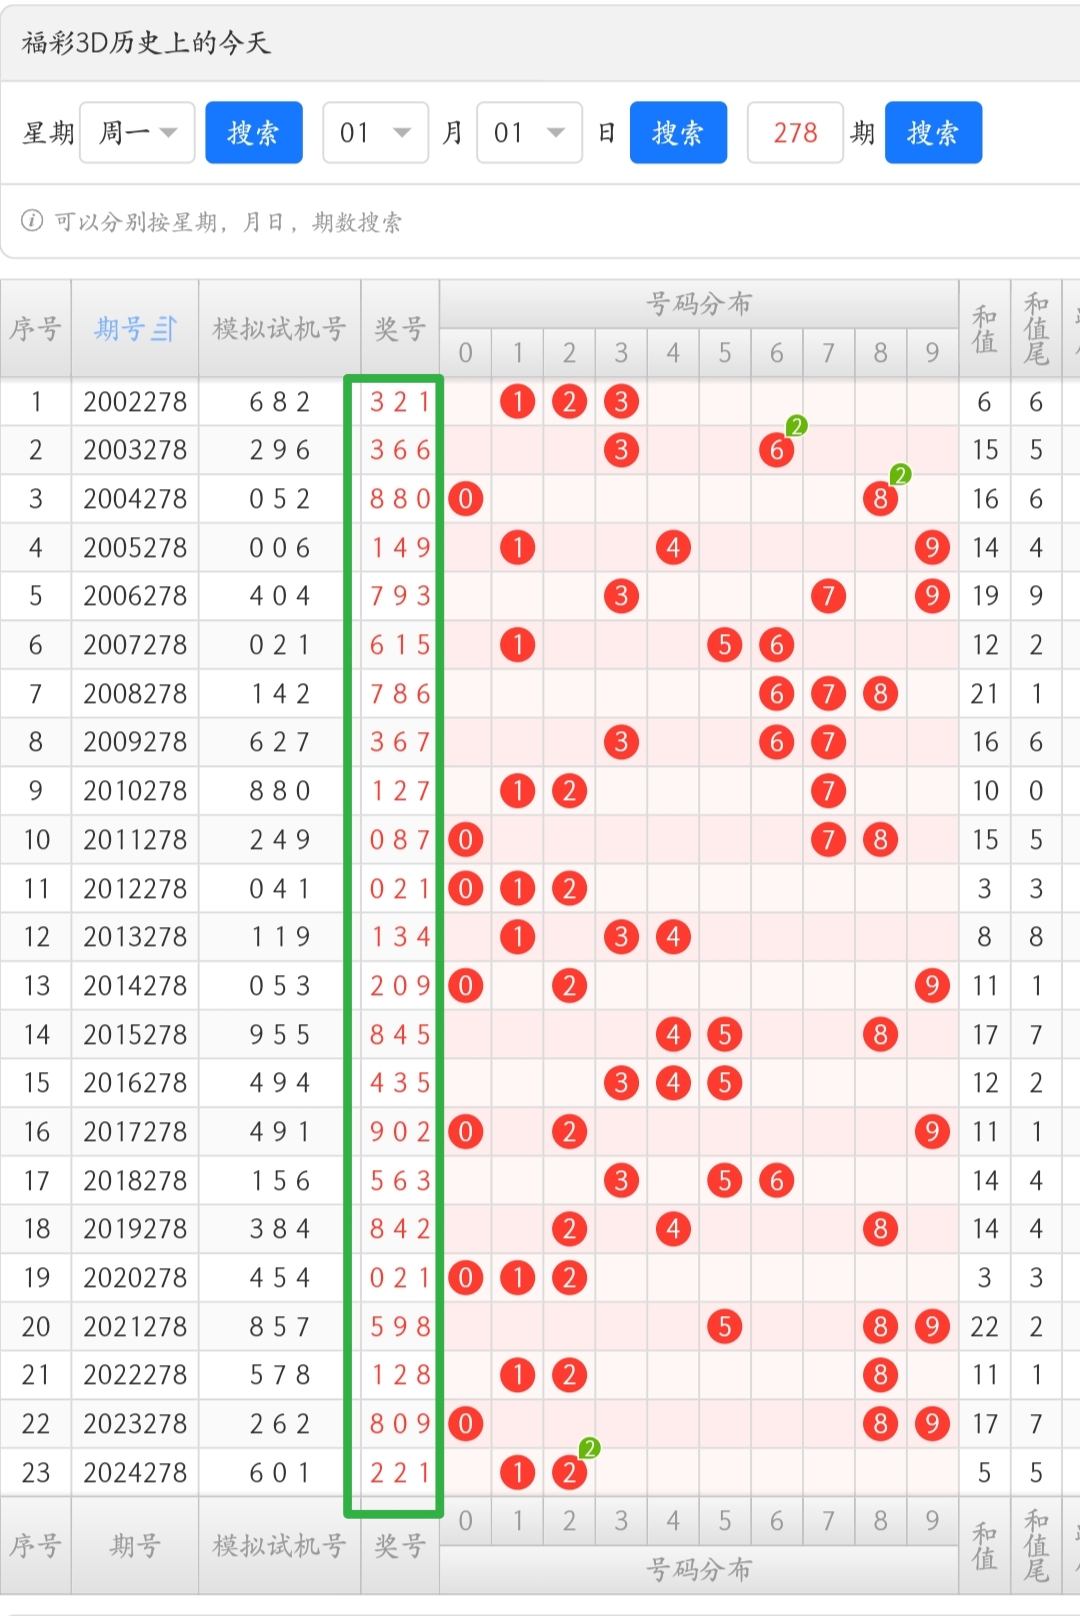Click test number 6 0 1 in row 23

(x=280, y=1473)
